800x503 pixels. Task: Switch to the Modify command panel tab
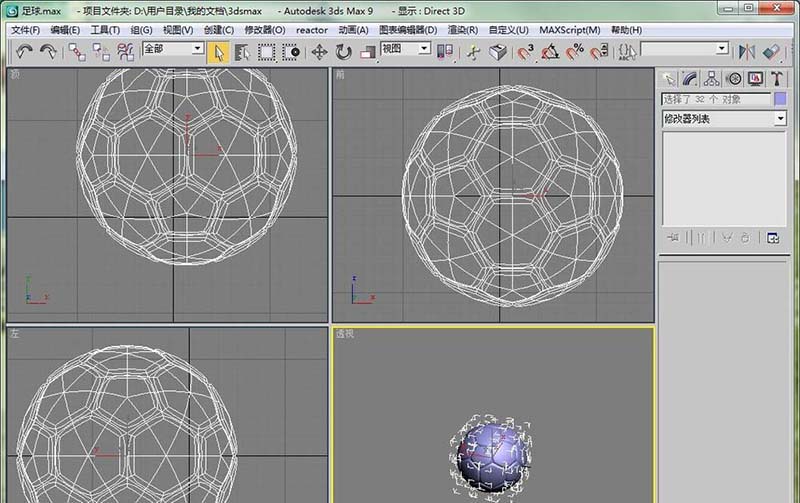point(690,79)
